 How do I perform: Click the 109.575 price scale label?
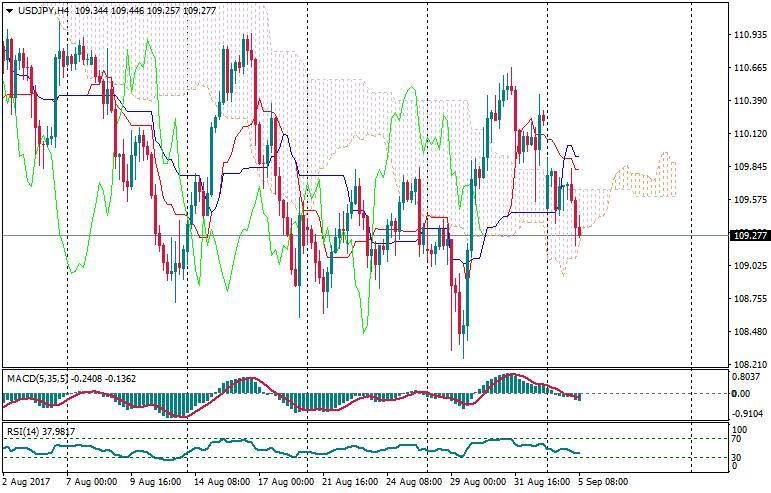[x=749, y=199]
